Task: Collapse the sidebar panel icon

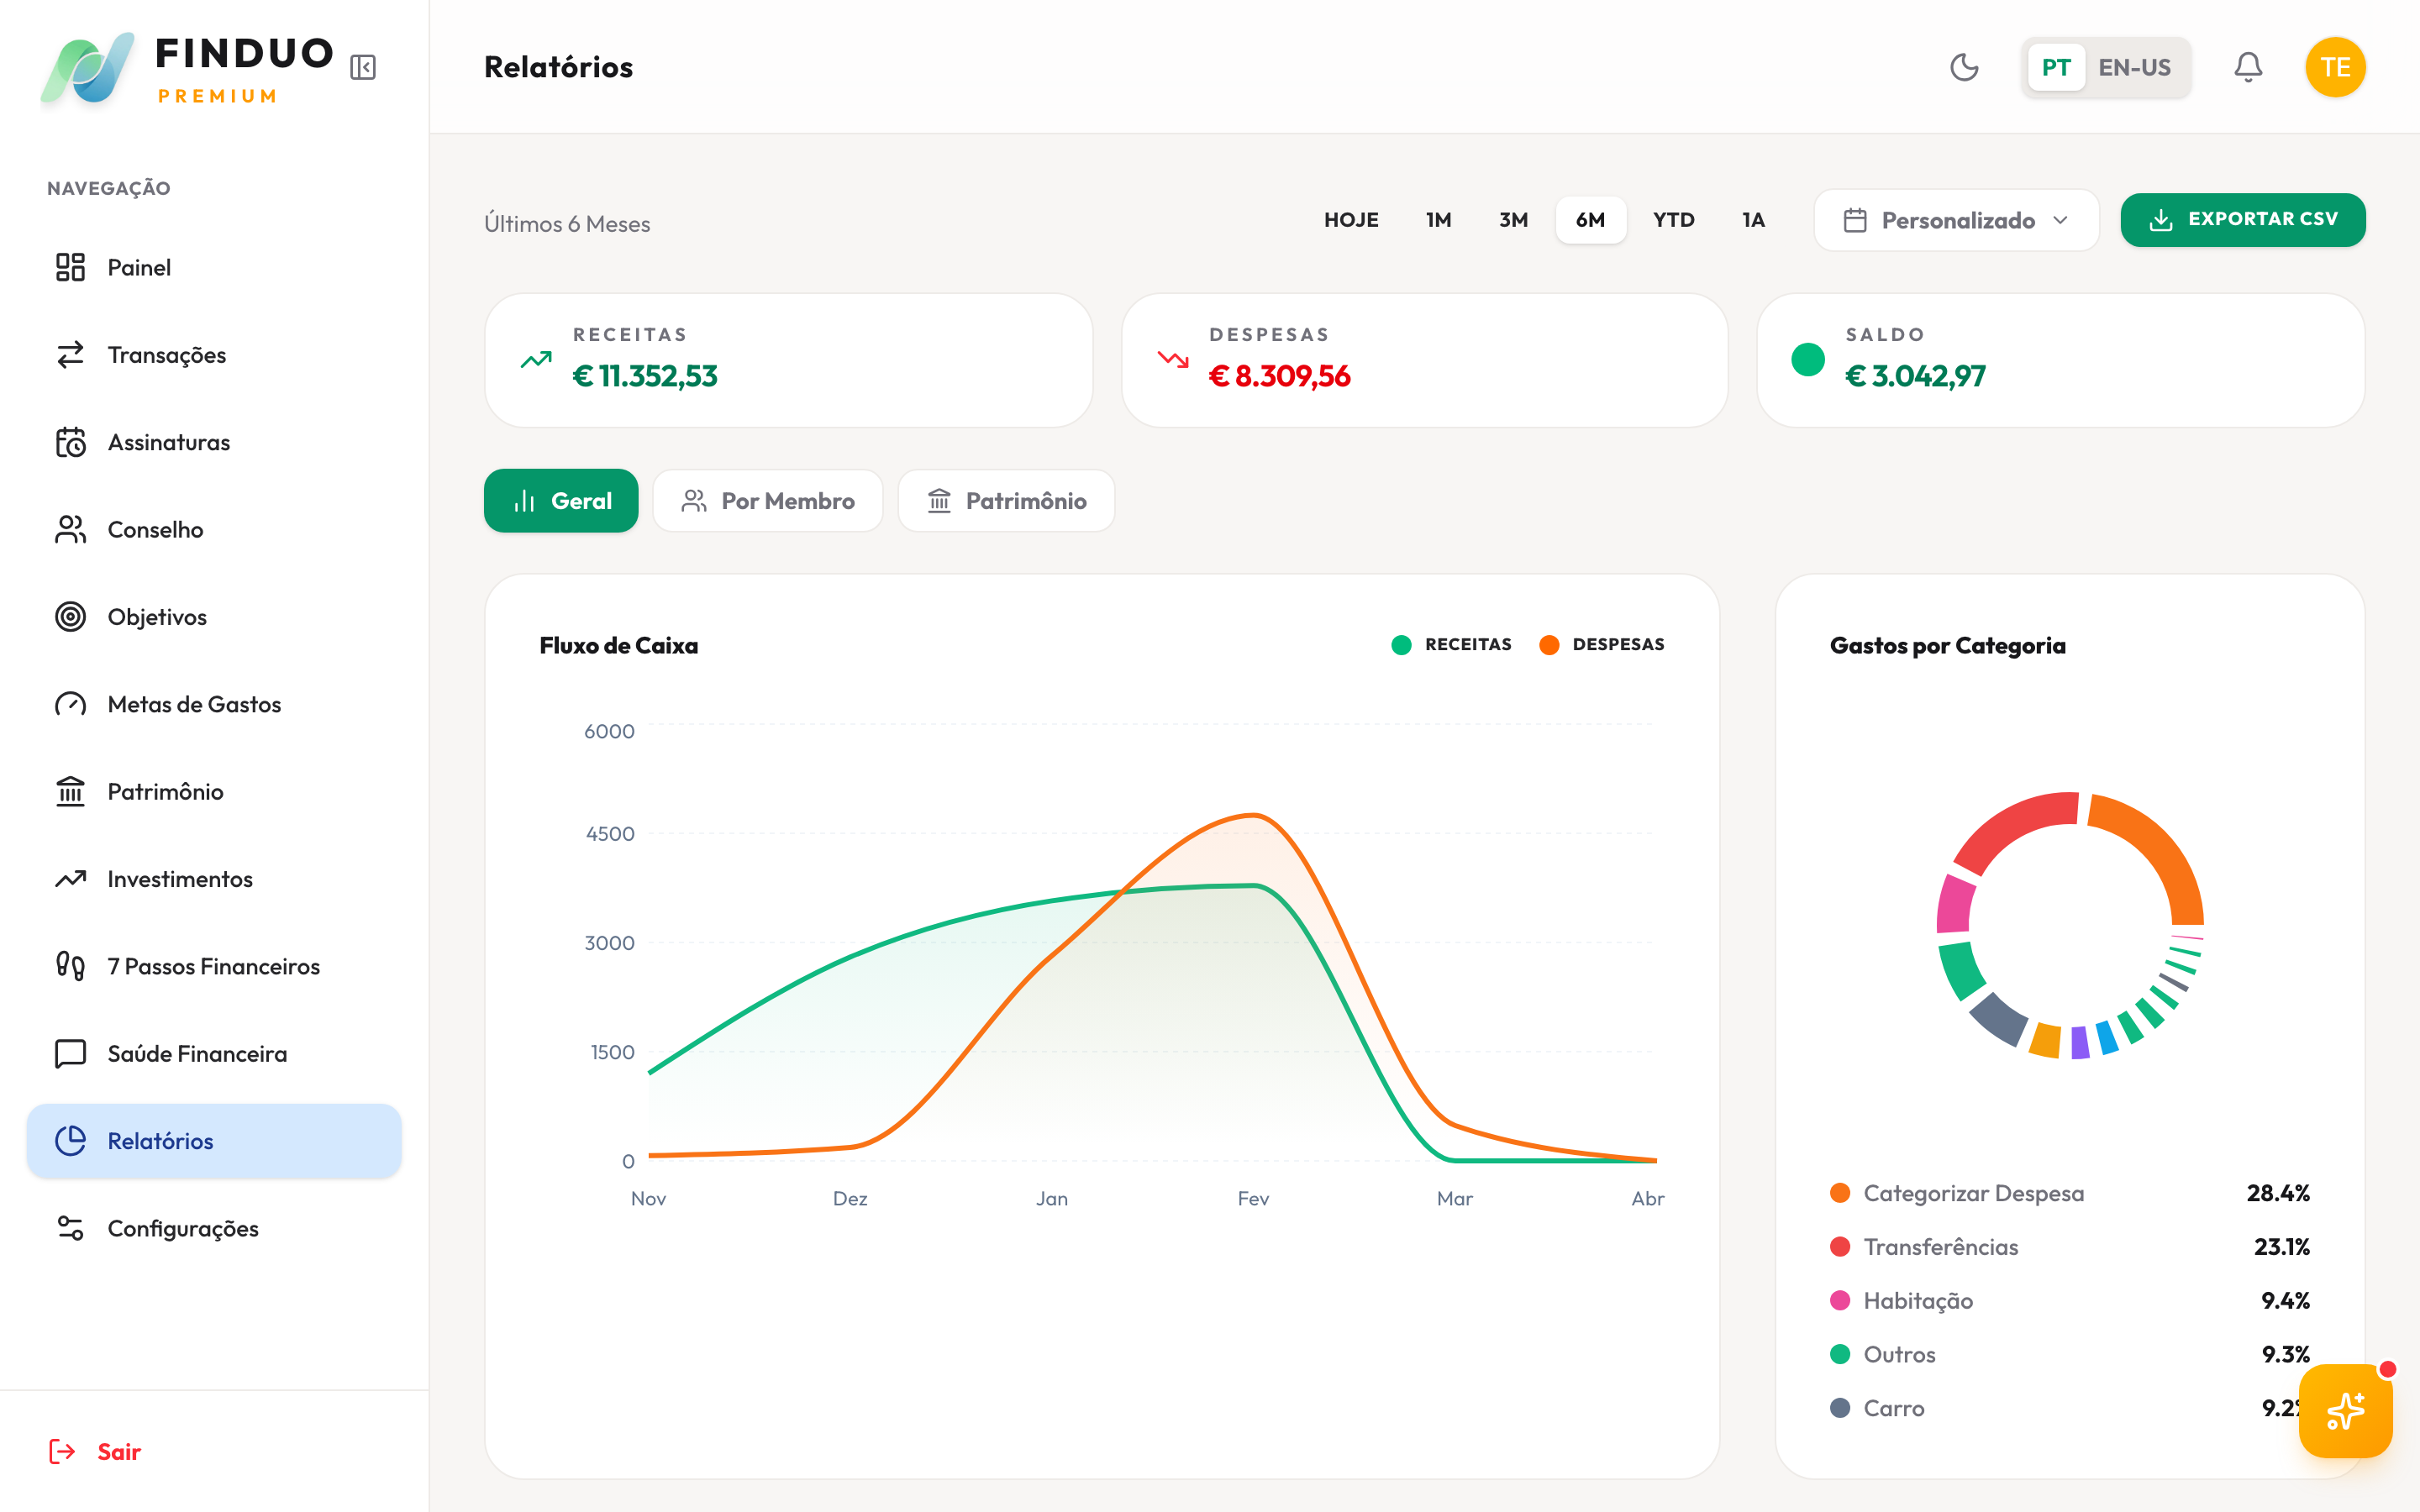Action: 363,67
